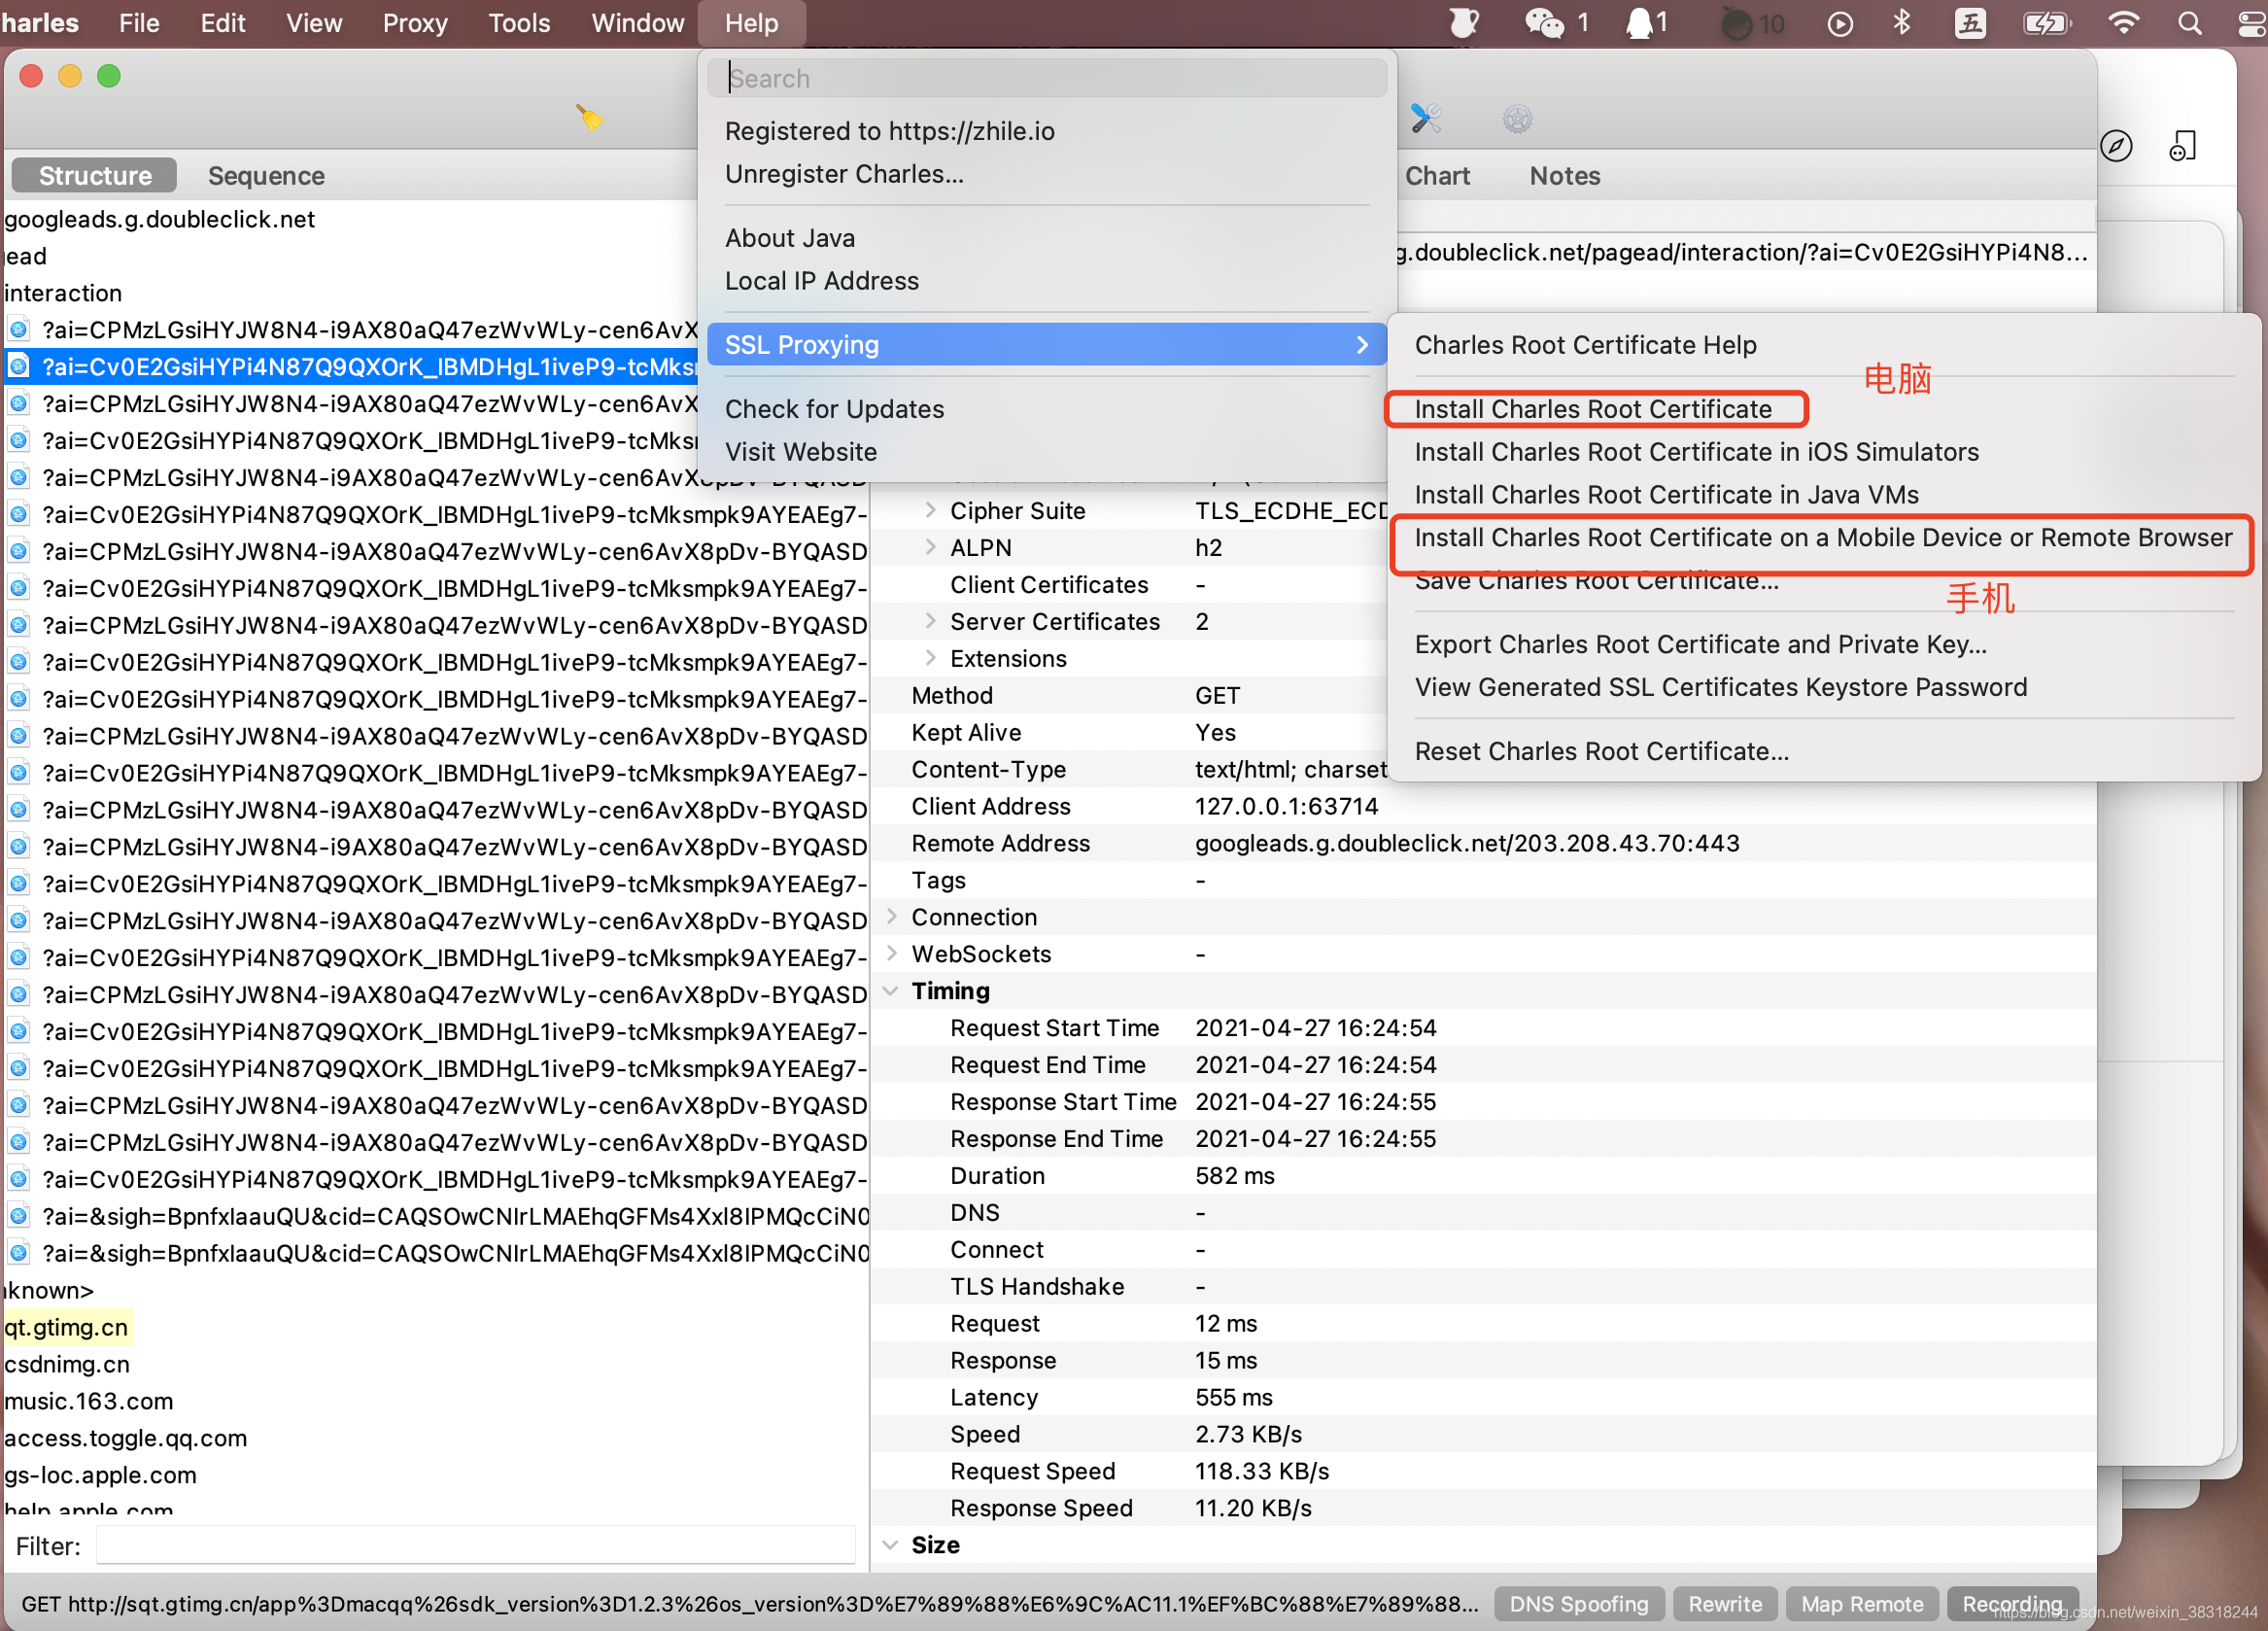Select the interaction folder node

click(62, 293)
